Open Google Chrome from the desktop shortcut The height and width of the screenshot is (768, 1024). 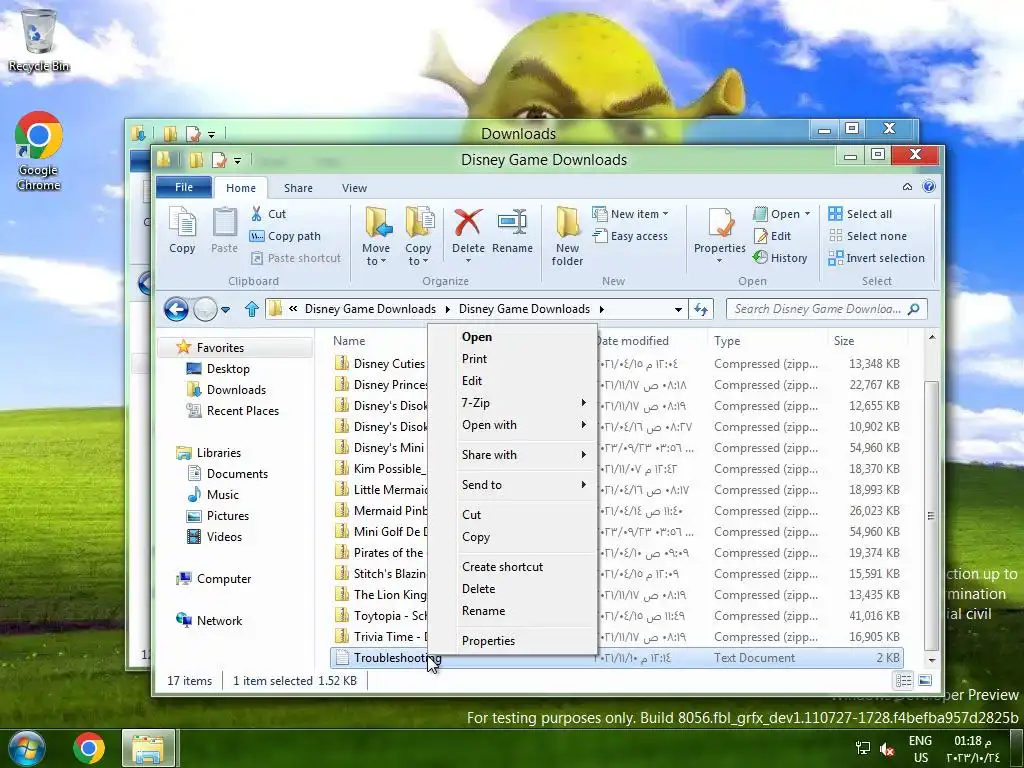tap(39, 152)
